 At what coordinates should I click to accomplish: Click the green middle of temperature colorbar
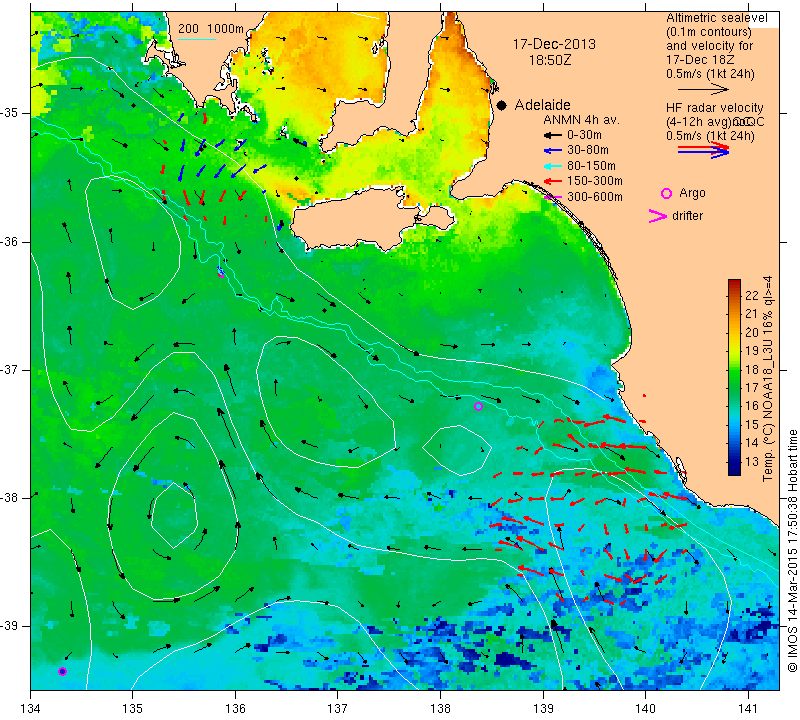click(x=734, y=378)
